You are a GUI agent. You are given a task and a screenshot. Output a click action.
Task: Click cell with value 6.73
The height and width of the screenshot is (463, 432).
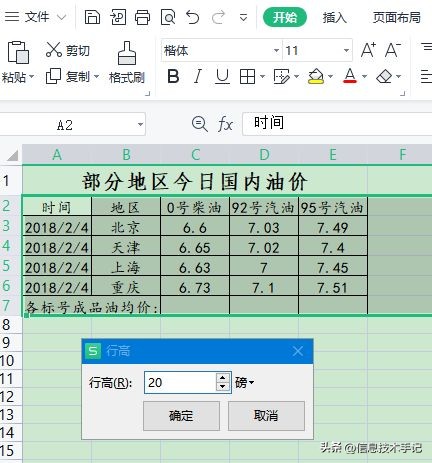coord(195,287)
